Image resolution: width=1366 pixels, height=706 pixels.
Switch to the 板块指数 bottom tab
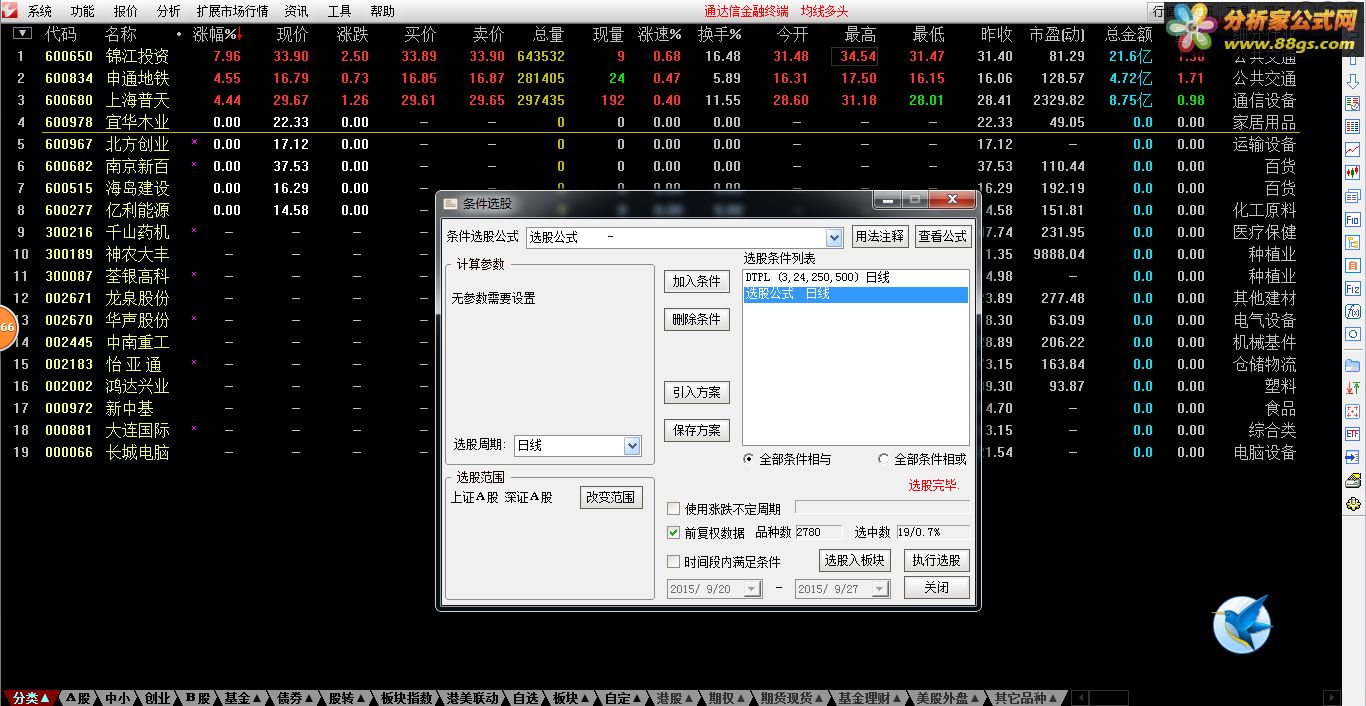pos(406,698)
